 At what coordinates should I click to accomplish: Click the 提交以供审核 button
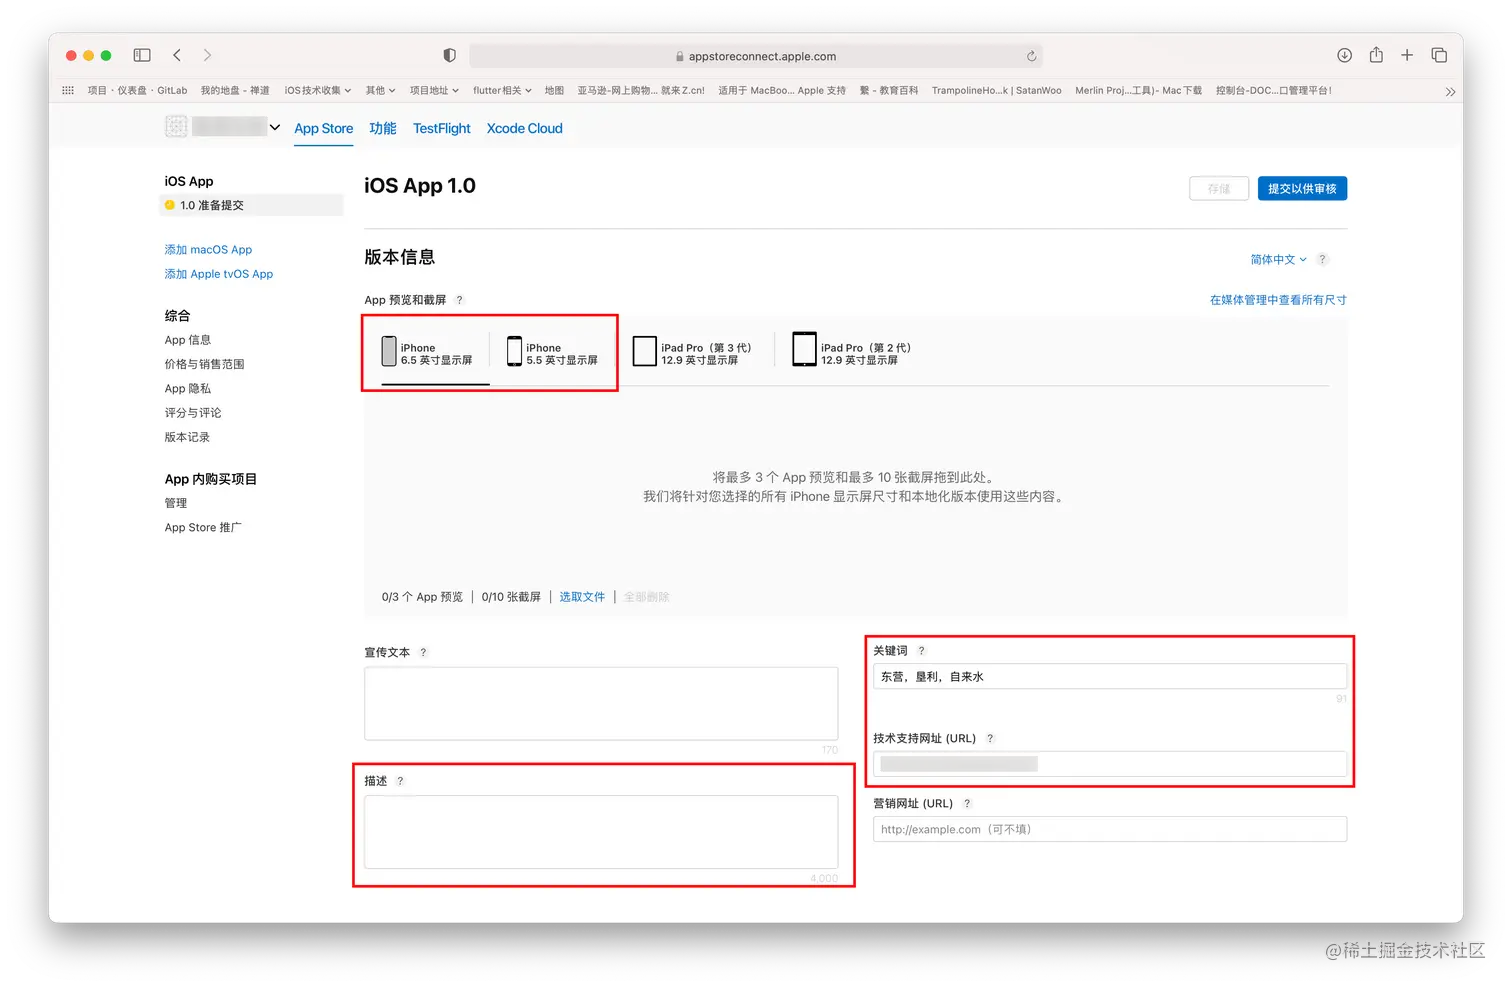pos(1302,188)
